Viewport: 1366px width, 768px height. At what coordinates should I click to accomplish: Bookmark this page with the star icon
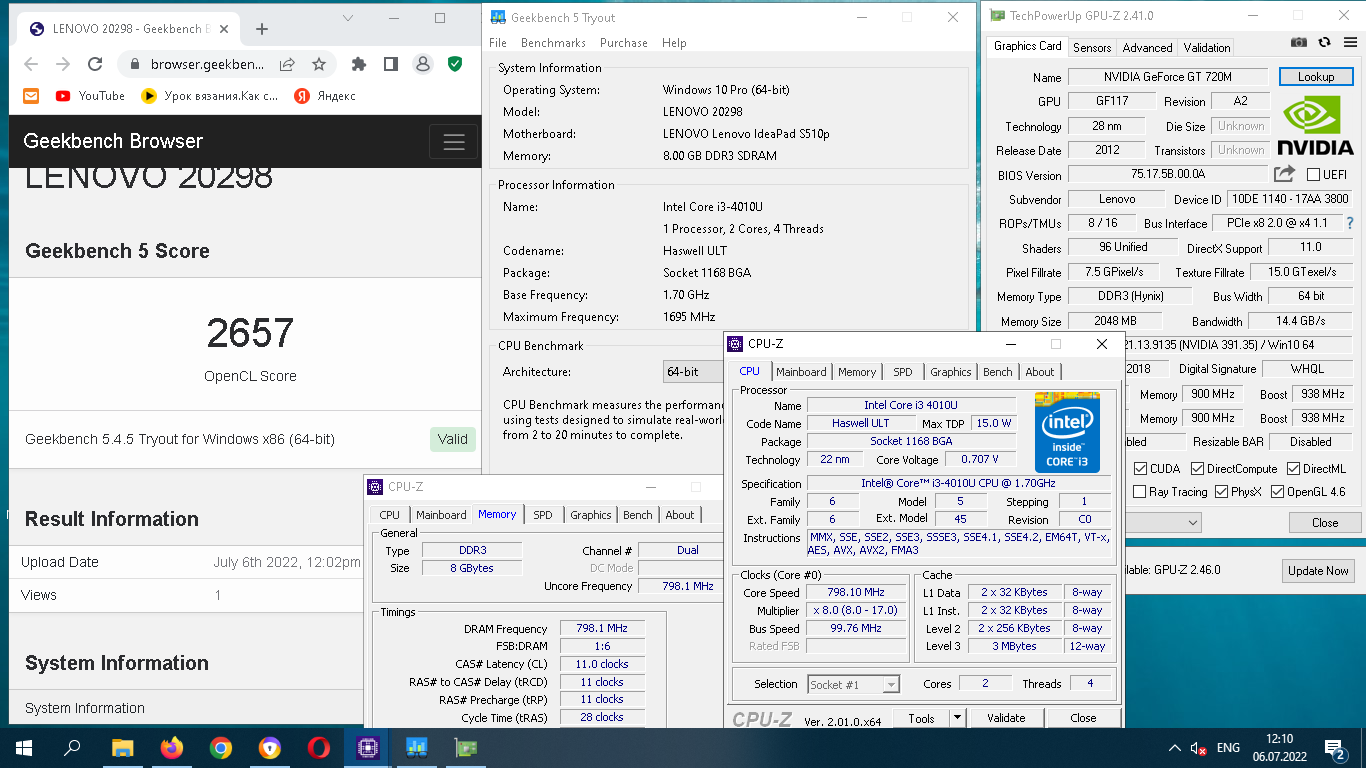click(x=319, y=64)
